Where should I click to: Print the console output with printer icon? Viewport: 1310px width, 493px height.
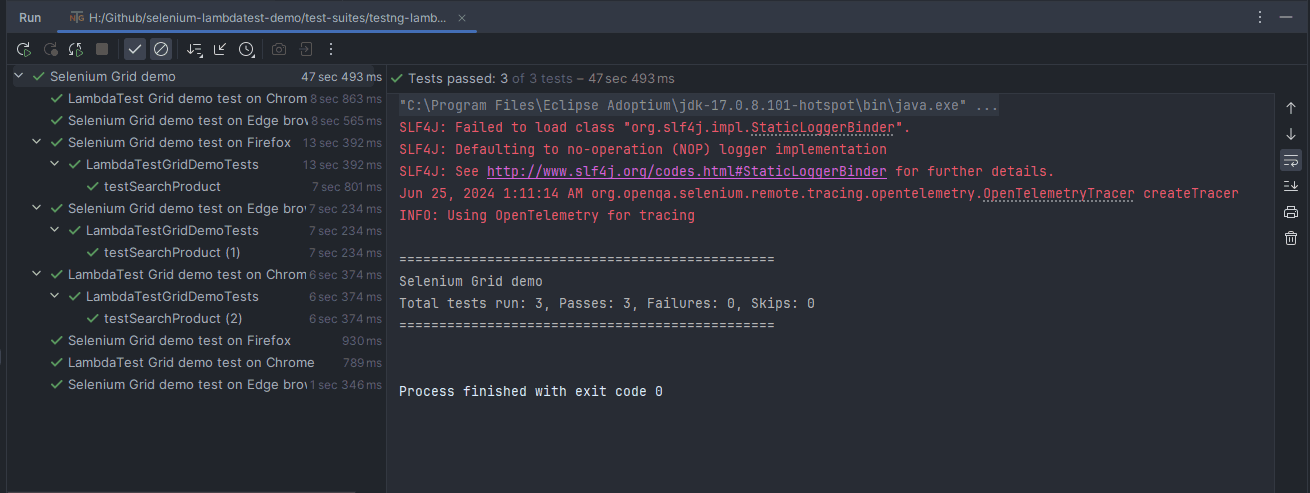point(1291,212)
